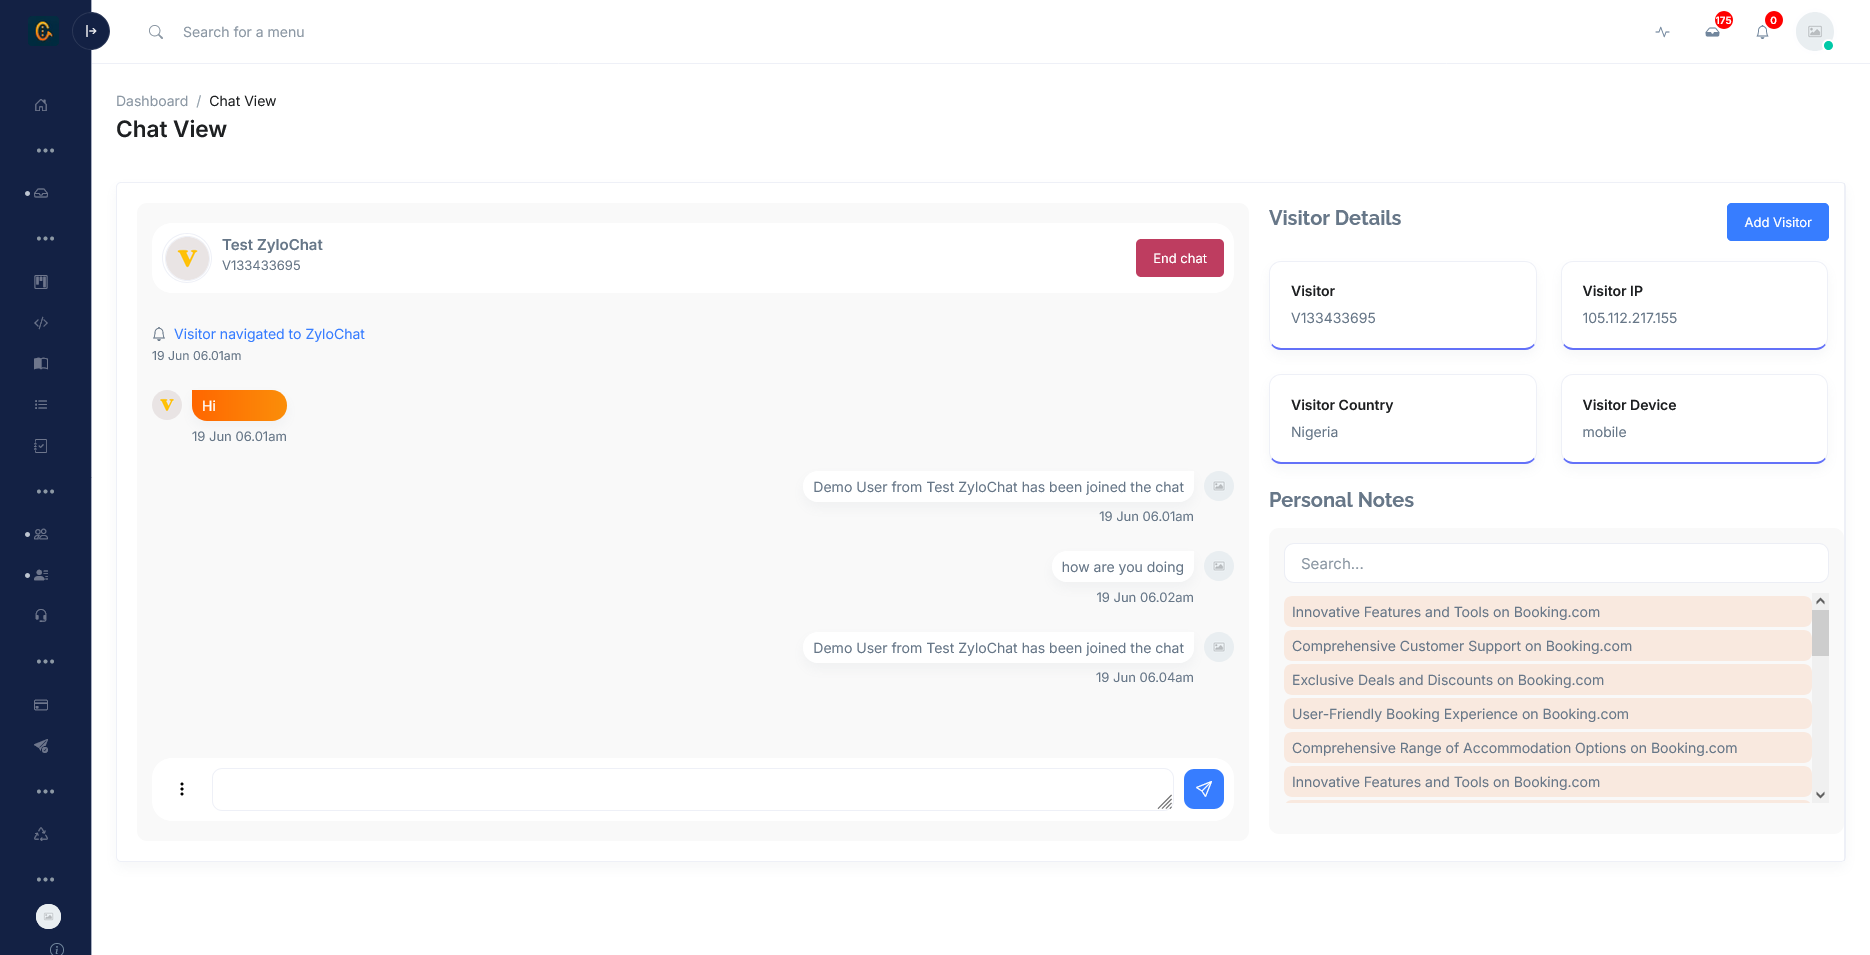Open the recycle arrows icon in sidebar
Image resolution: width=1870 pixels, height=955 pixels.
pyautogui.click(x=41, y=834)
